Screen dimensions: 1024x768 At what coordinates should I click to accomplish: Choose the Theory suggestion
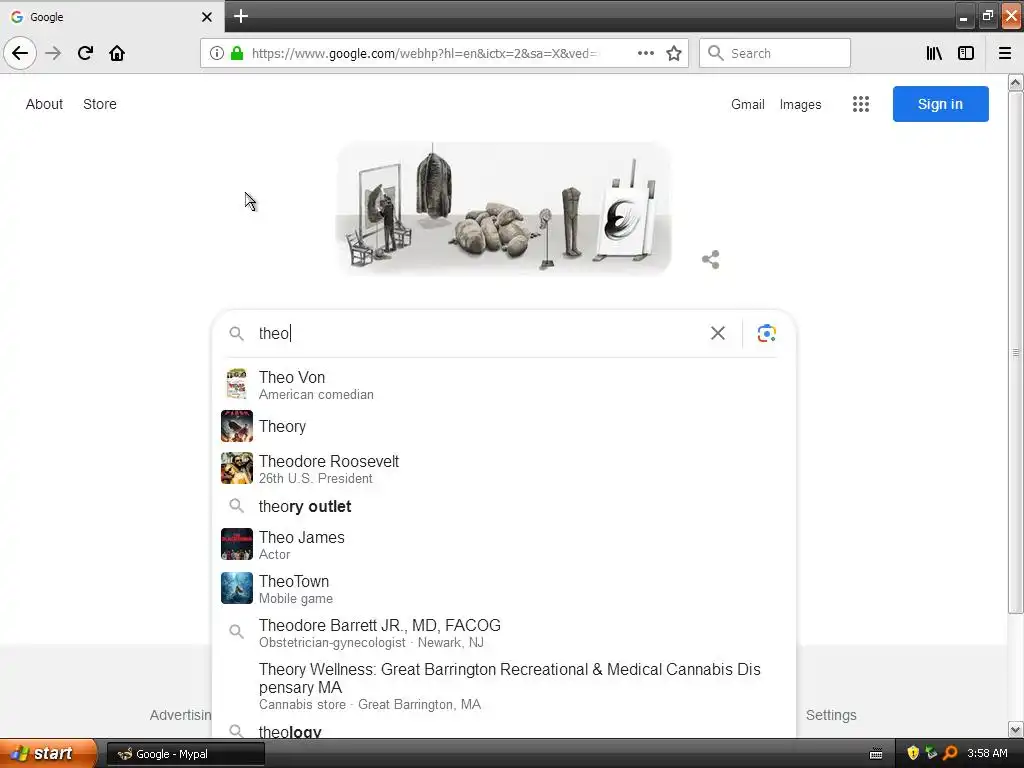(x=504, y=426)
